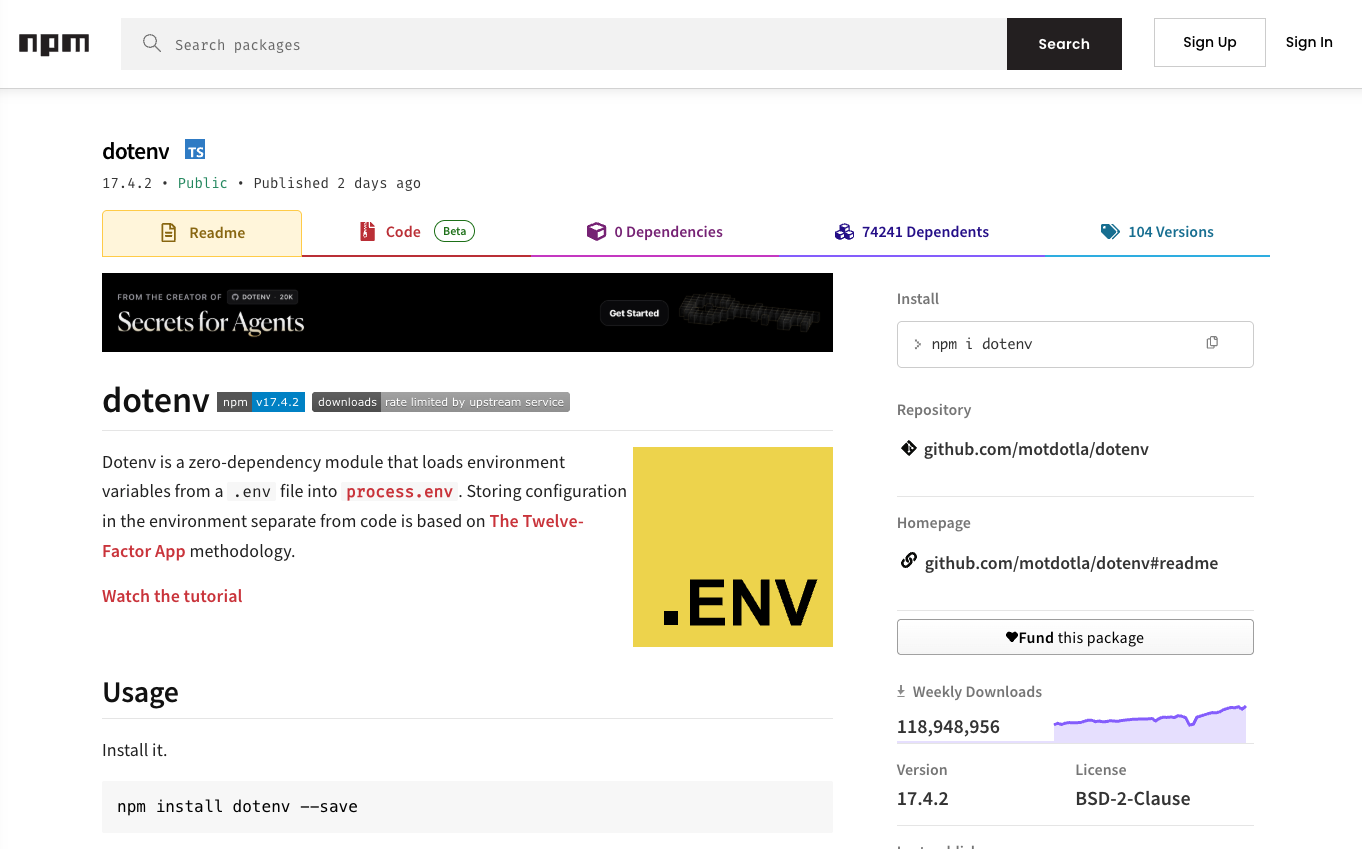Click the TypeScript TS badge icon
This screenshot has height=849, width=1362.
195,151
